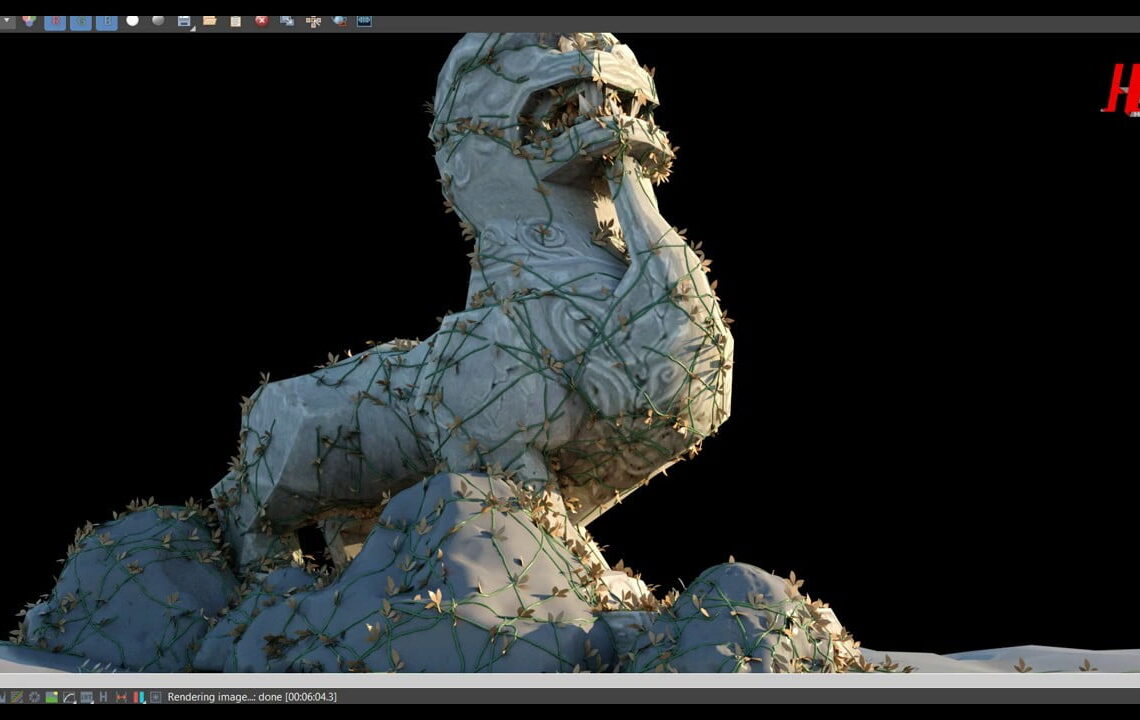The image size is (1140, 720).
Task: Show pixel information landscape icon
Action: [52, 697]
